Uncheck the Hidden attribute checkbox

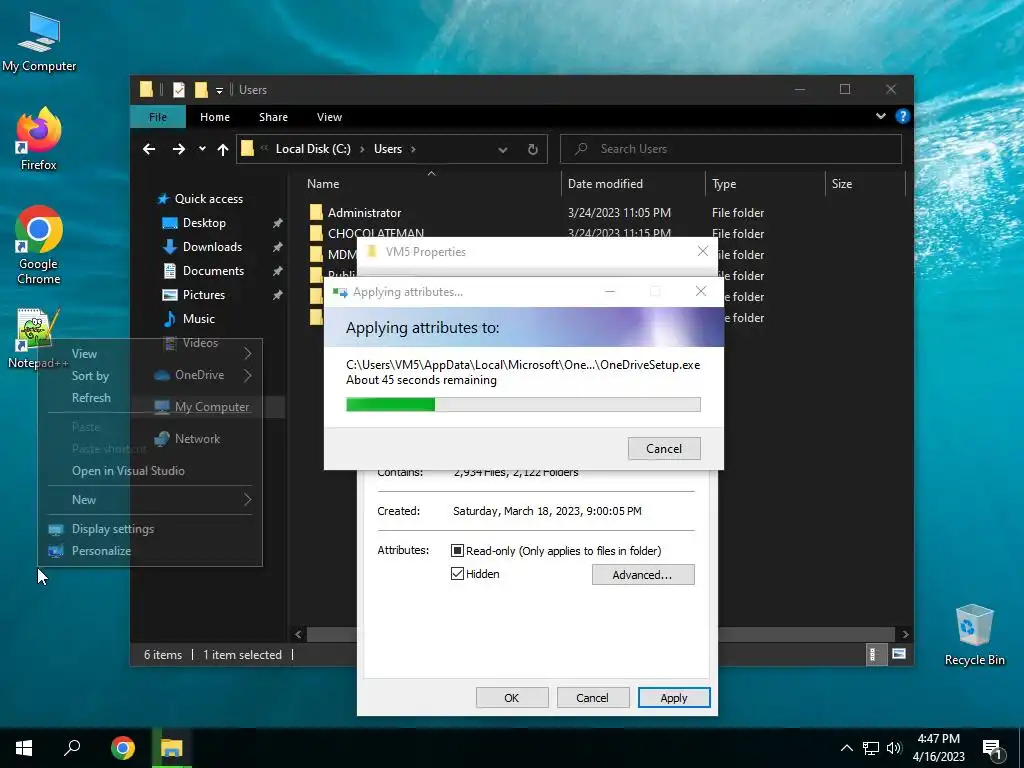[457, 574]
